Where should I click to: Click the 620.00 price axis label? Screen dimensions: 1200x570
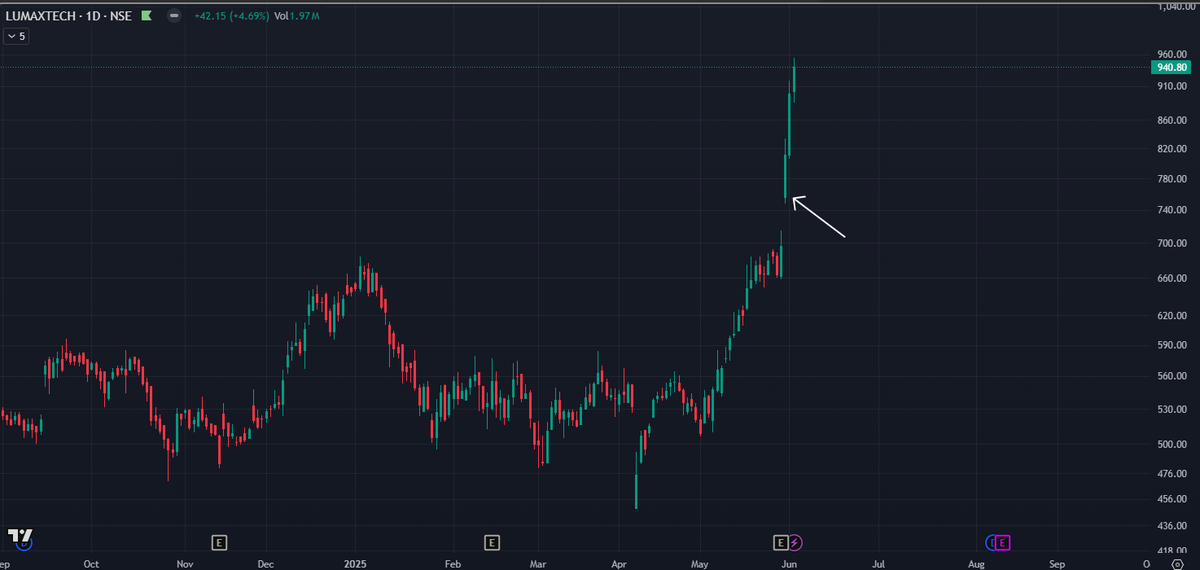[1171, 315]
